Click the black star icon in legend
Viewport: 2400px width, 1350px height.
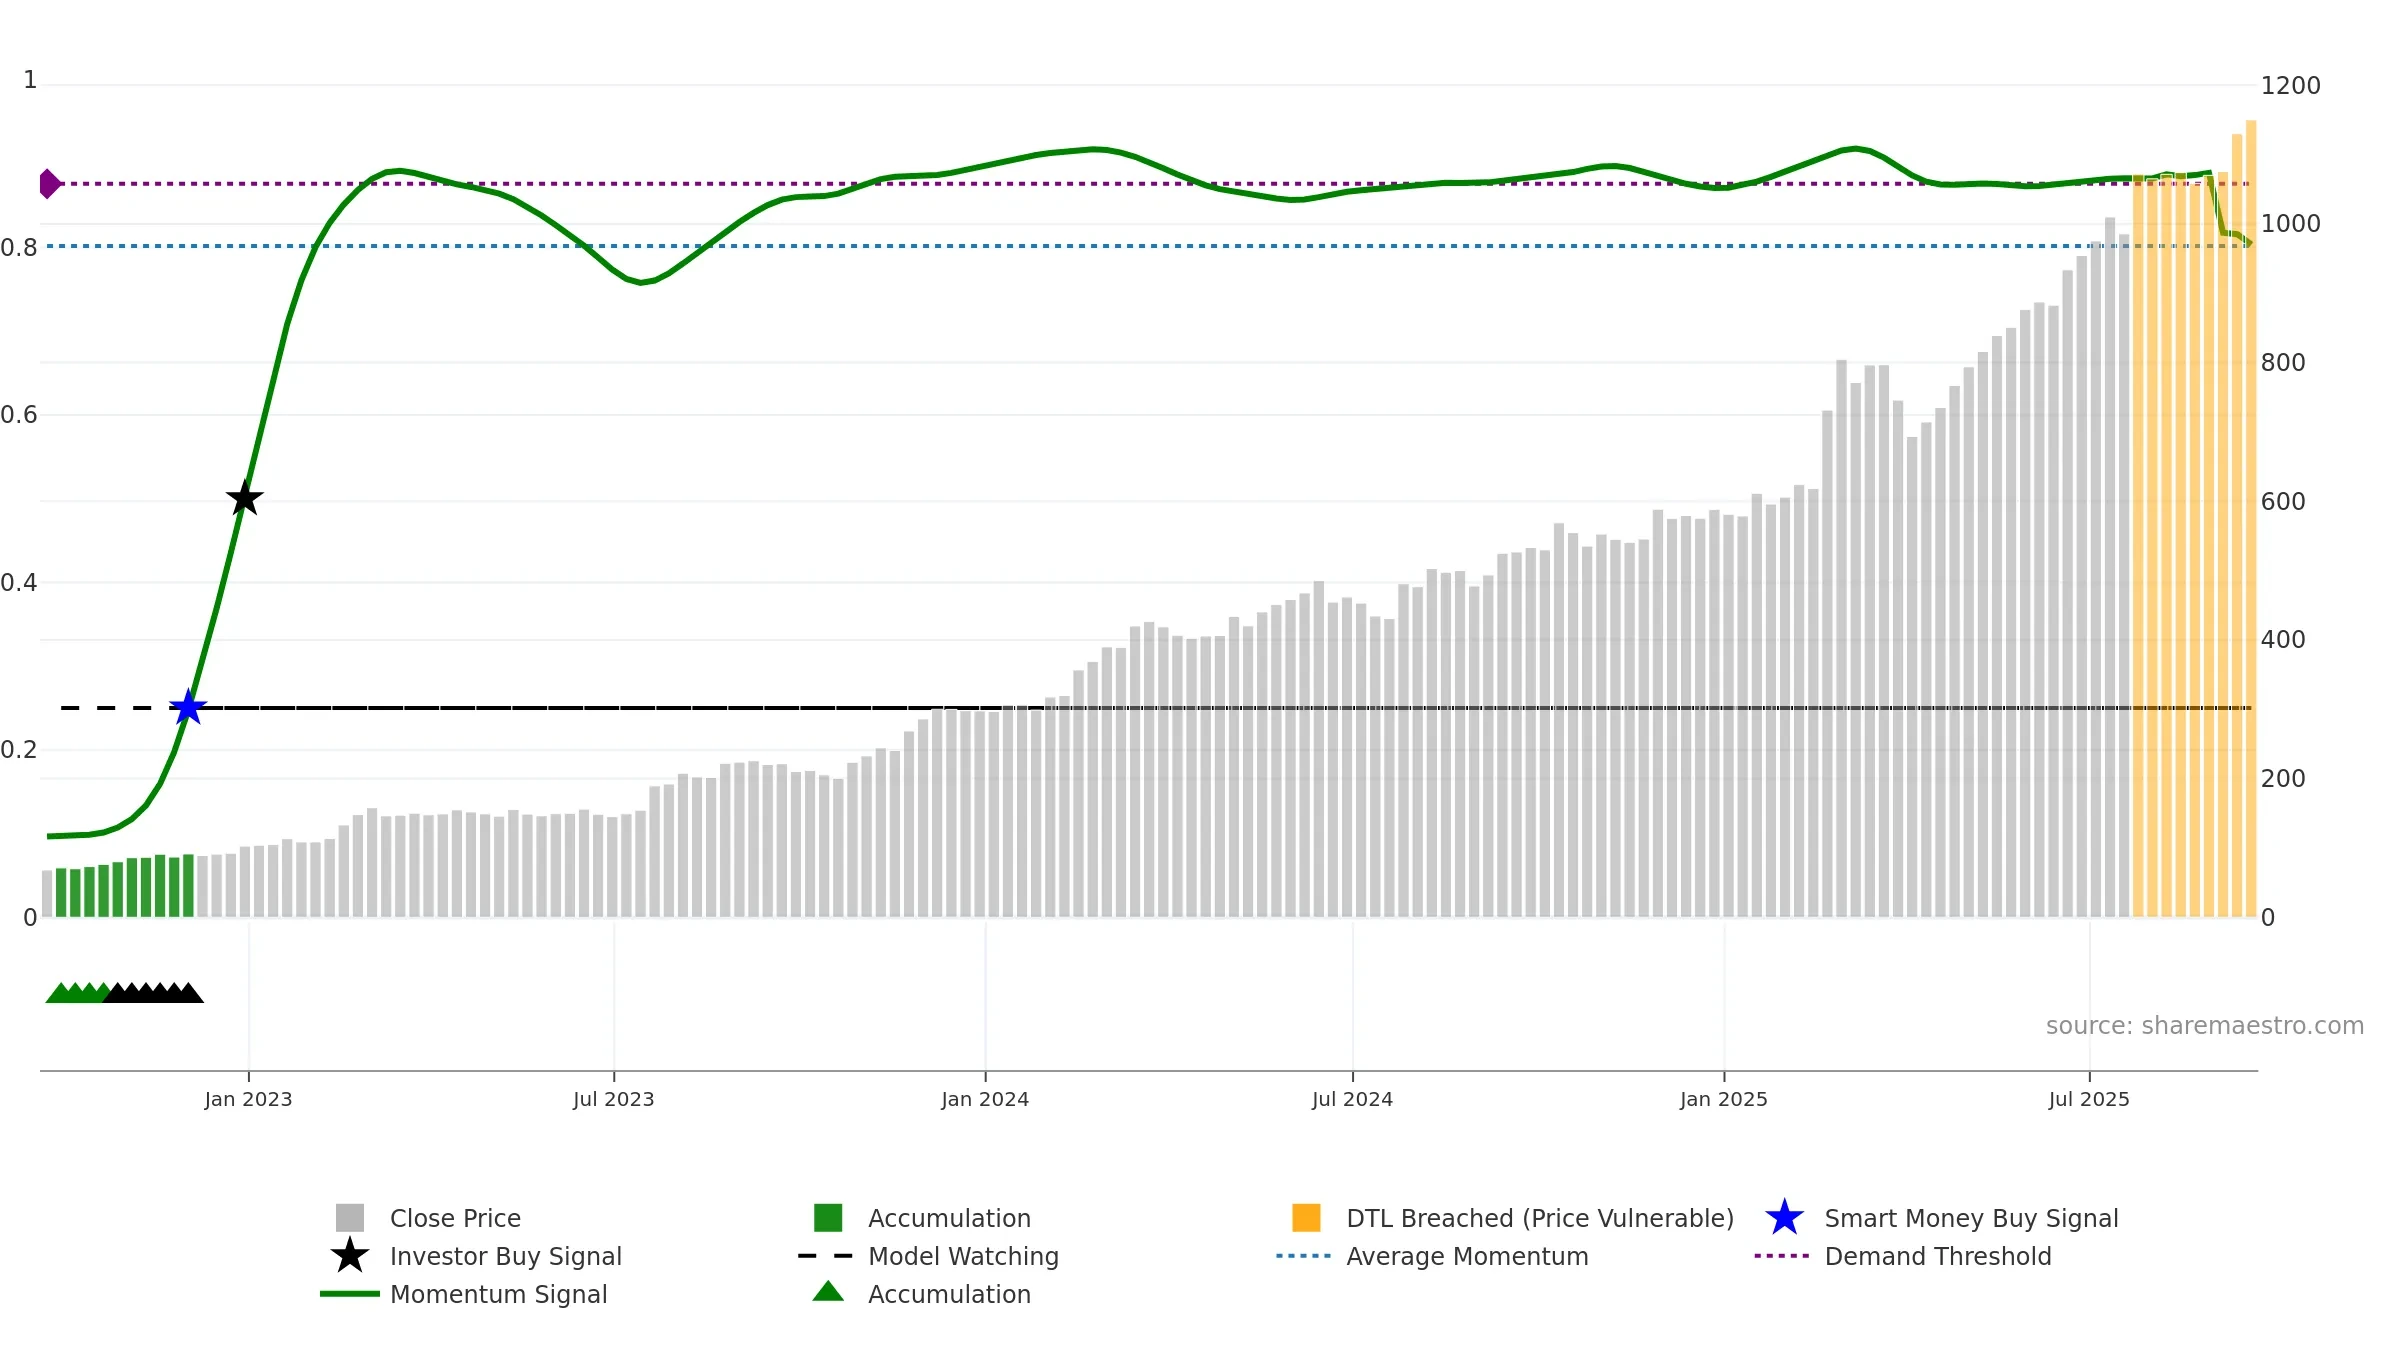click(x=350, y=1255)
